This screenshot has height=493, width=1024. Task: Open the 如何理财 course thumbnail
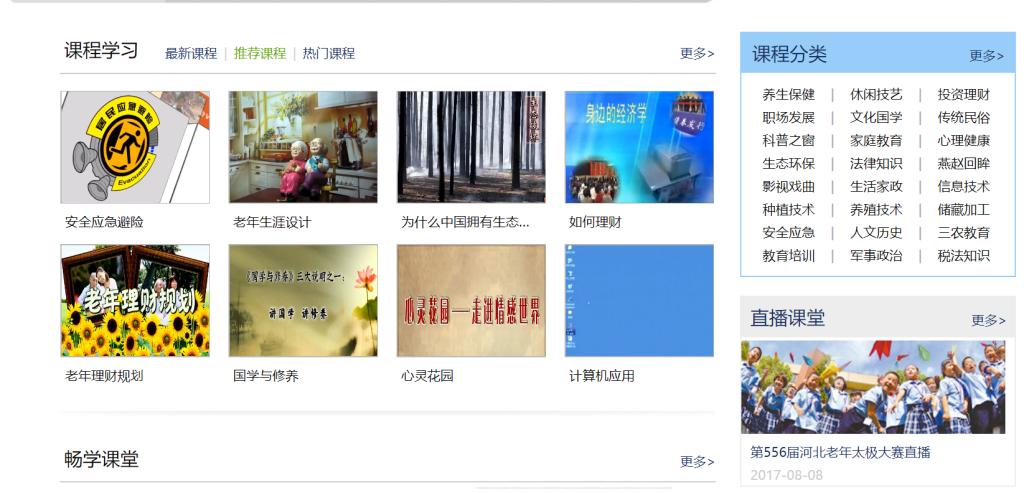click(639, 148)
